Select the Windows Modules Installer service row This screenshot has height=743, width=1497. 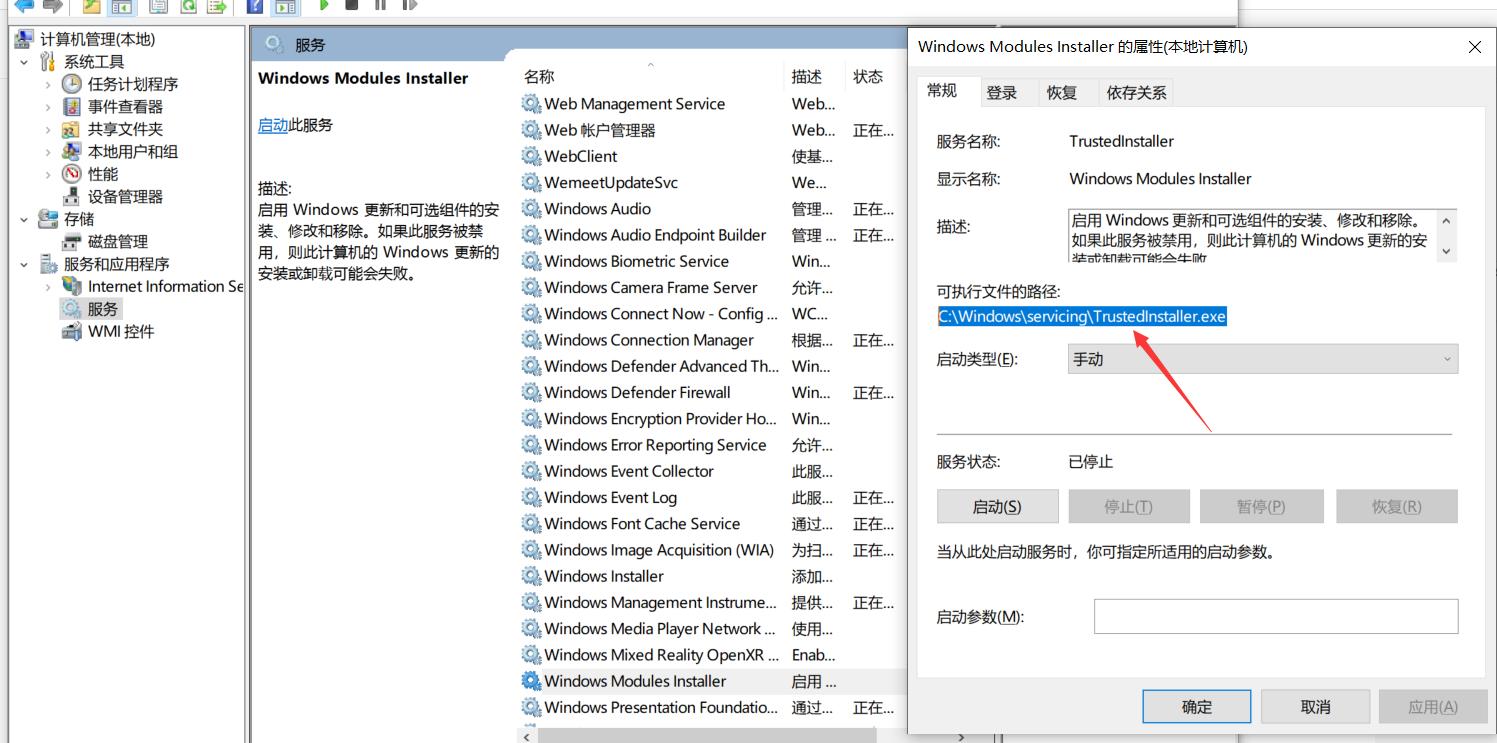(712, 681)
